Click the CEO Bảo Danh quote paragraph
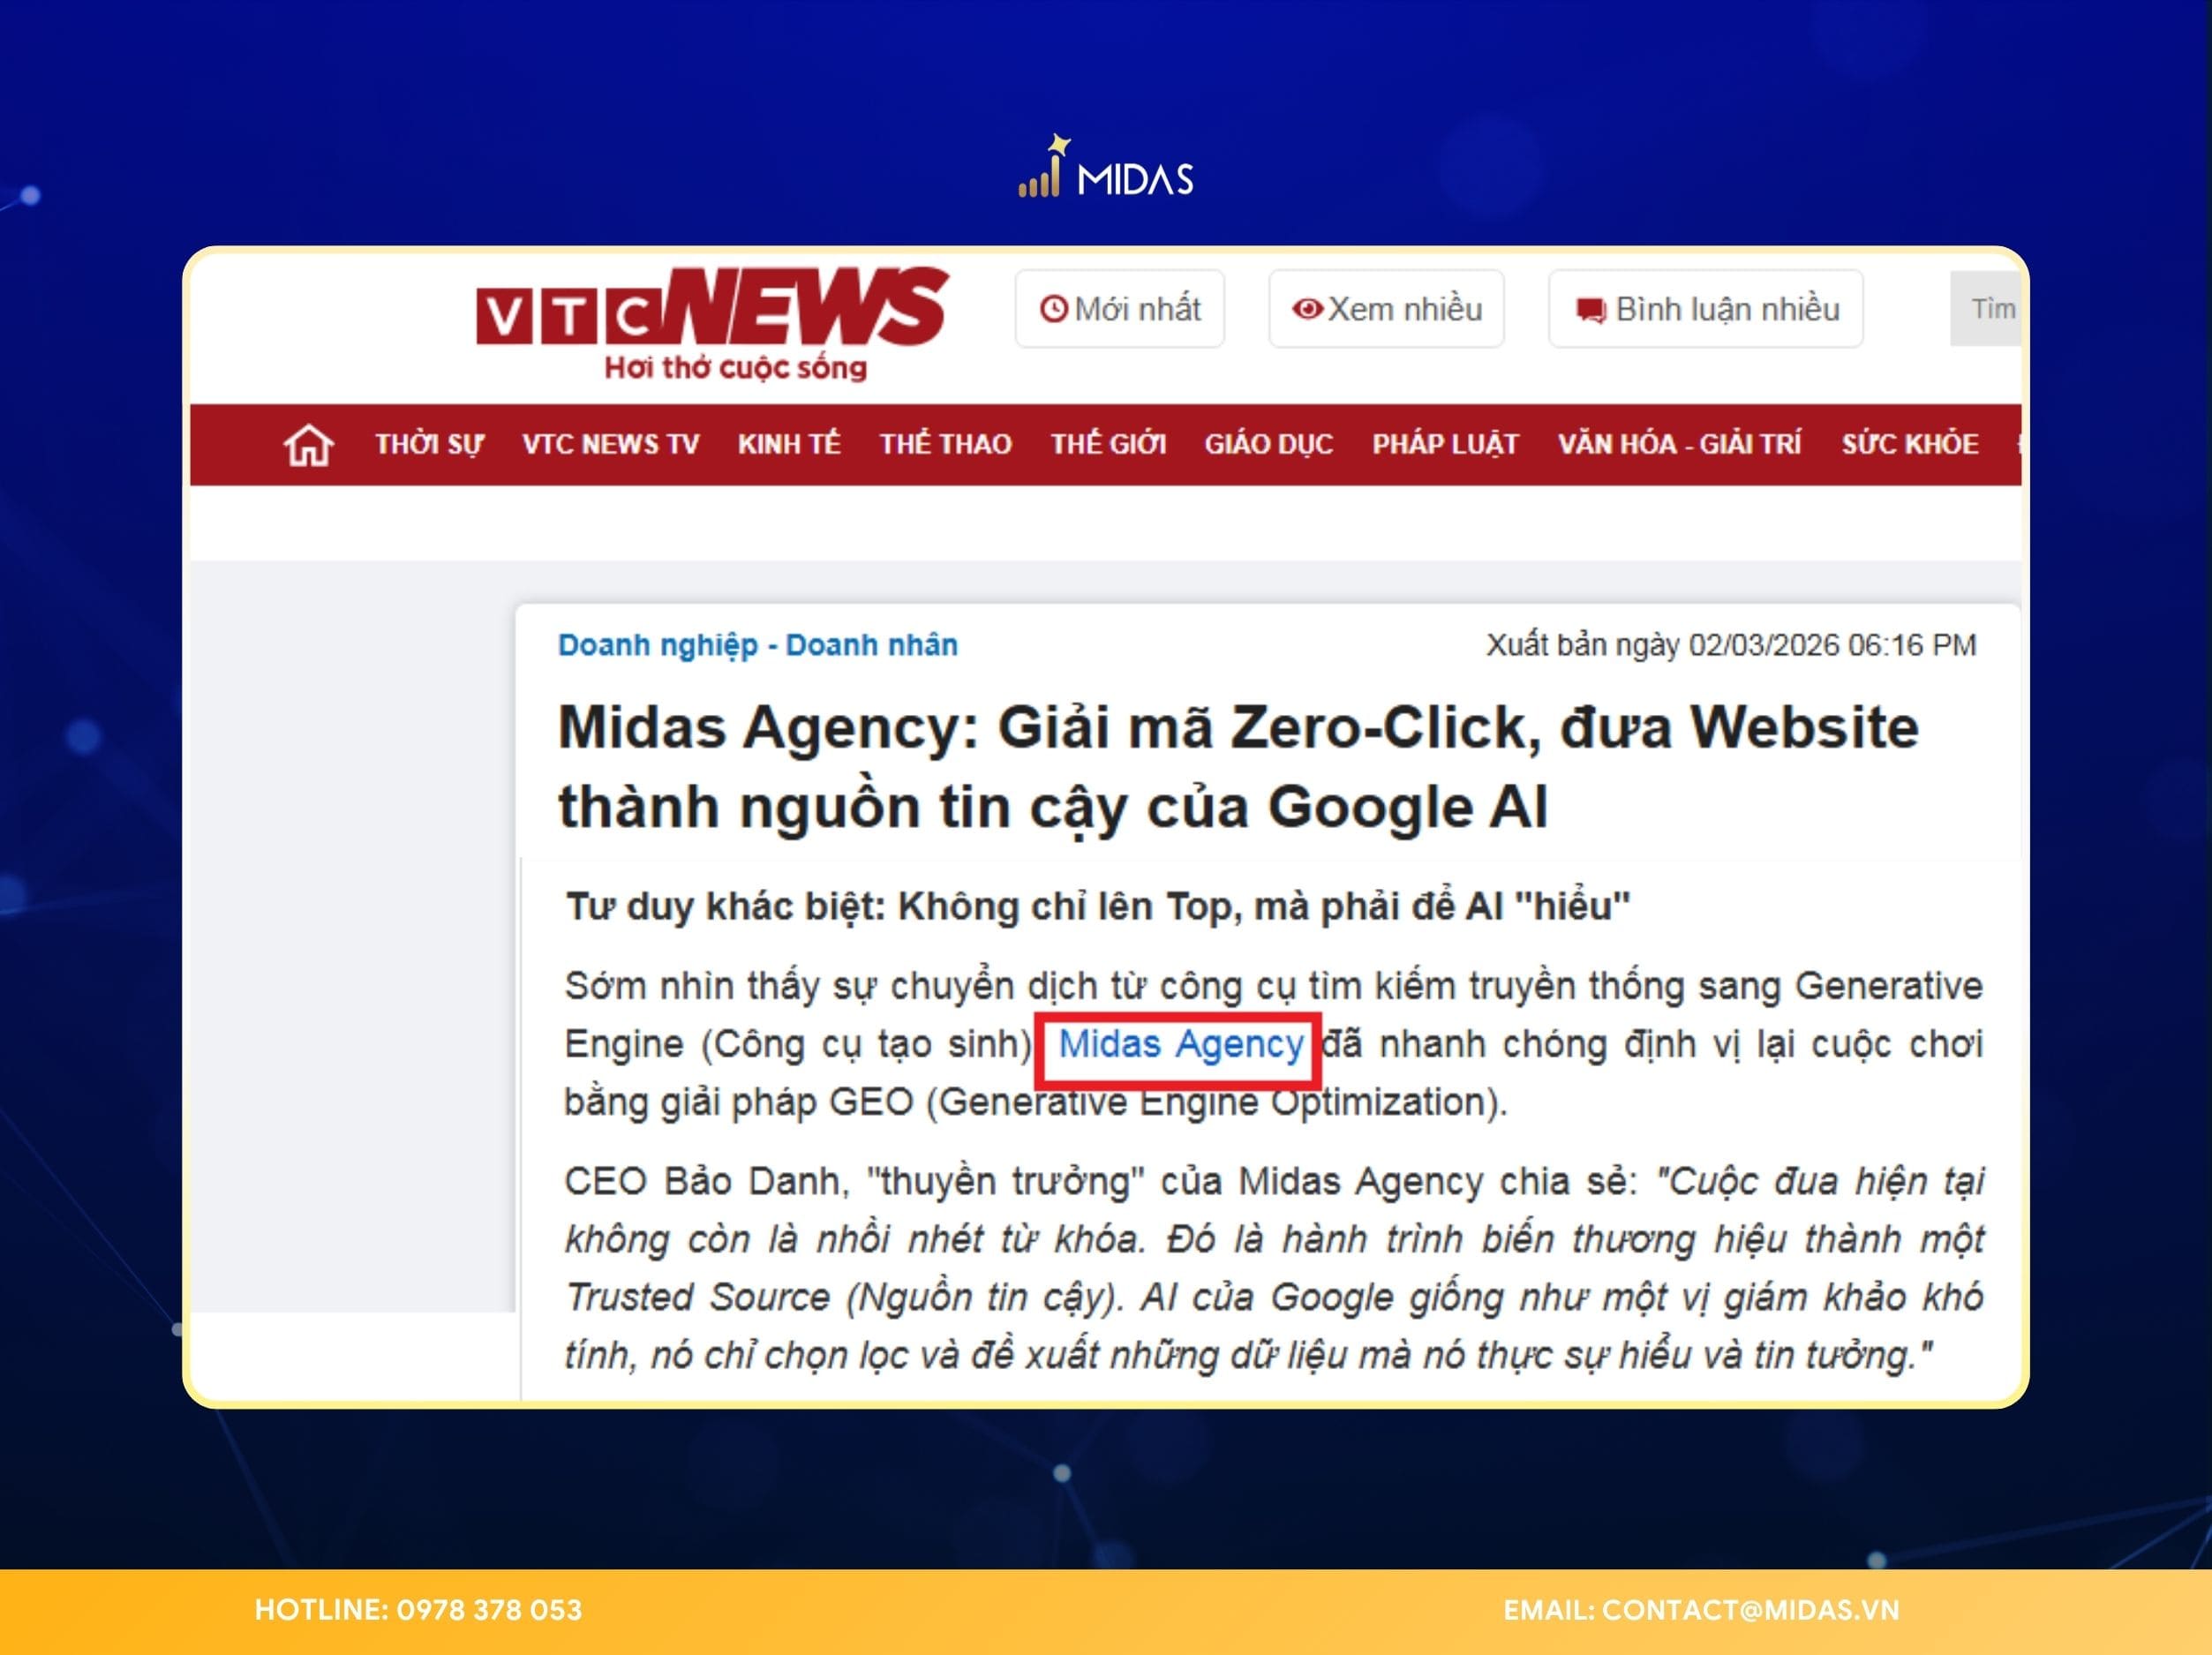The height and width of the screenshot is (1655, 2212). tap(1273, 1268)
